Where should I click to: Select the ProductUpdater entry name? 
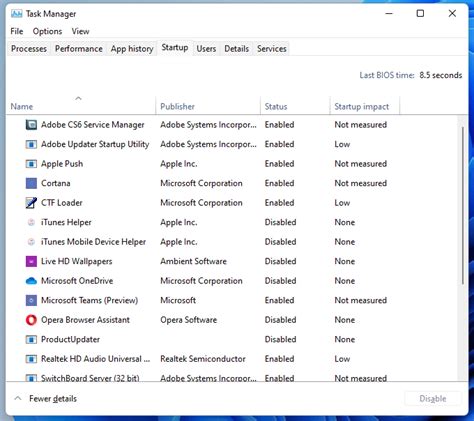pos(70,339)
